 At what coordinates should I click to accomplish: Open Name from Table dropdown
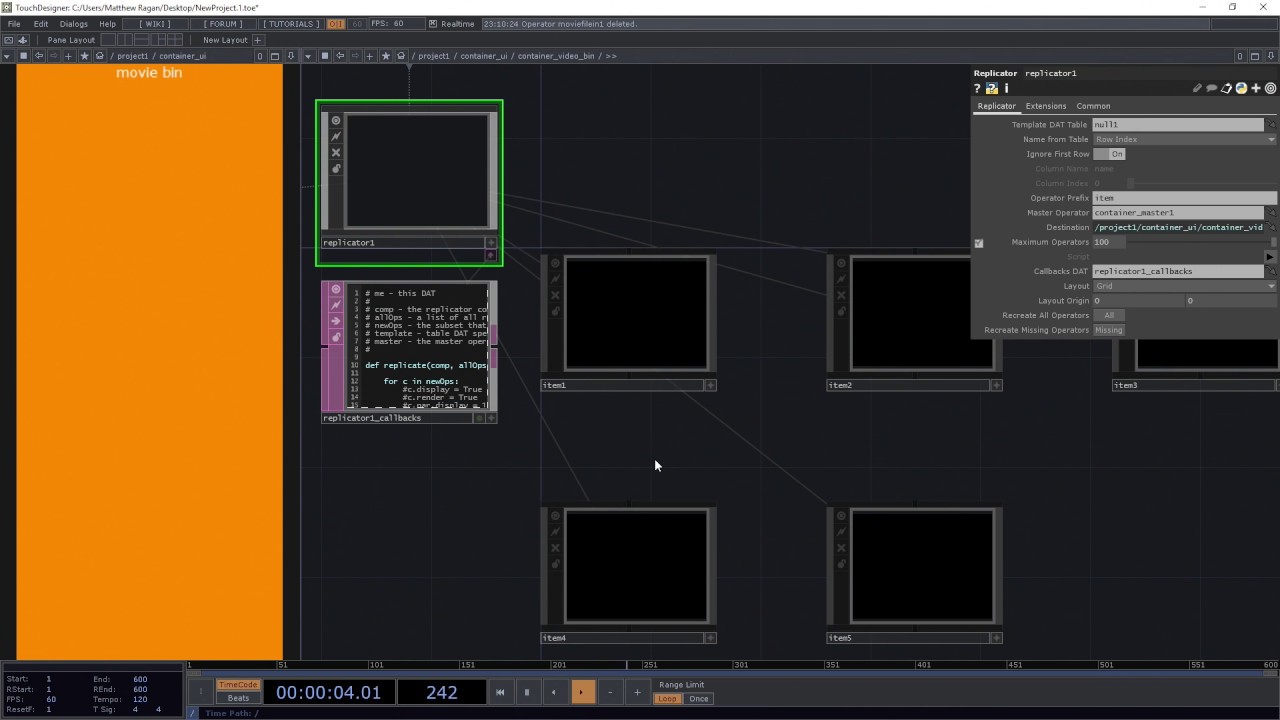pos(1185,140)
